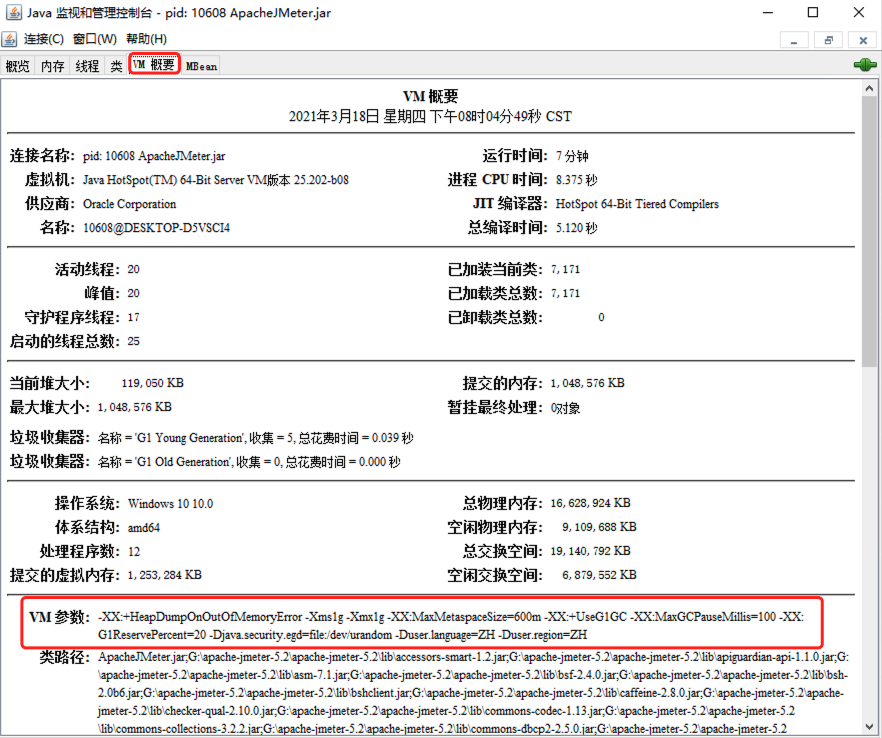Open the 窗口(W) menu
This screenshot has width=882, height=738.
95,39
